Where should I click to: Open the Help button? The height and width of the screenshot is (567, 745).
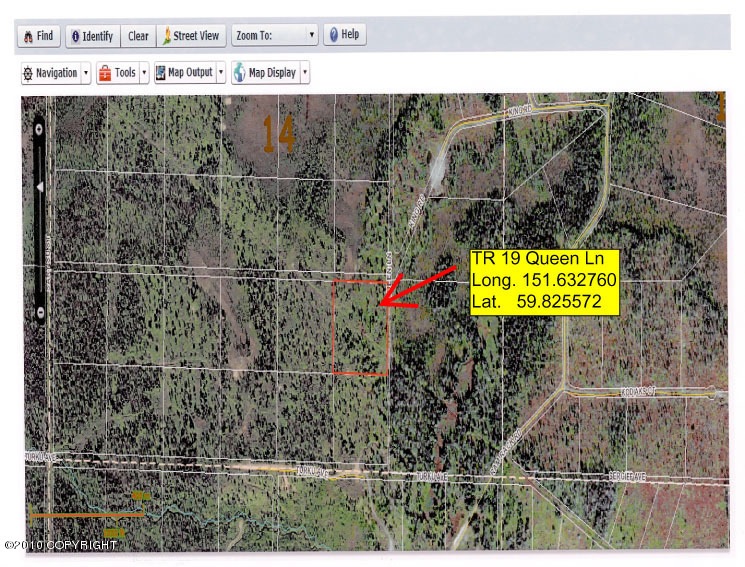click(344, 35)
